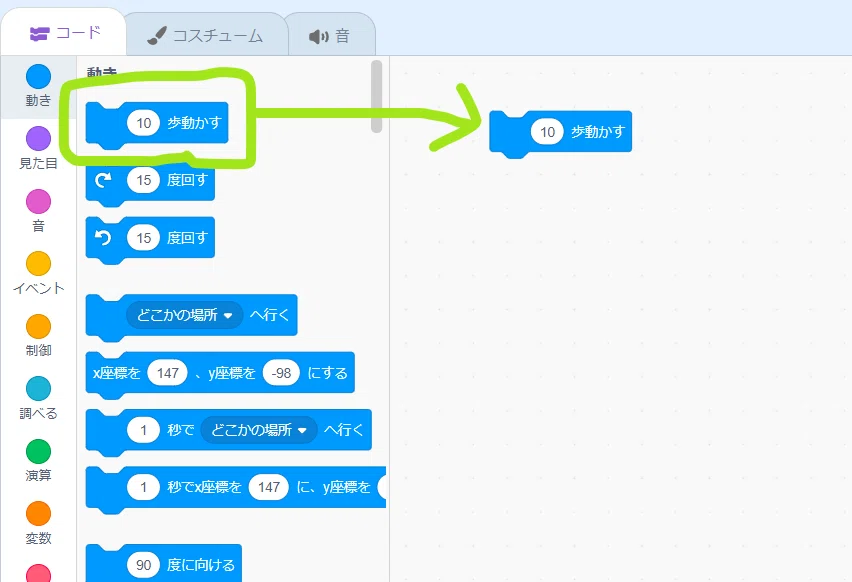Click the 15 value in counterclockwise 度回す block

pyautogui.click(x=143, y=237)
